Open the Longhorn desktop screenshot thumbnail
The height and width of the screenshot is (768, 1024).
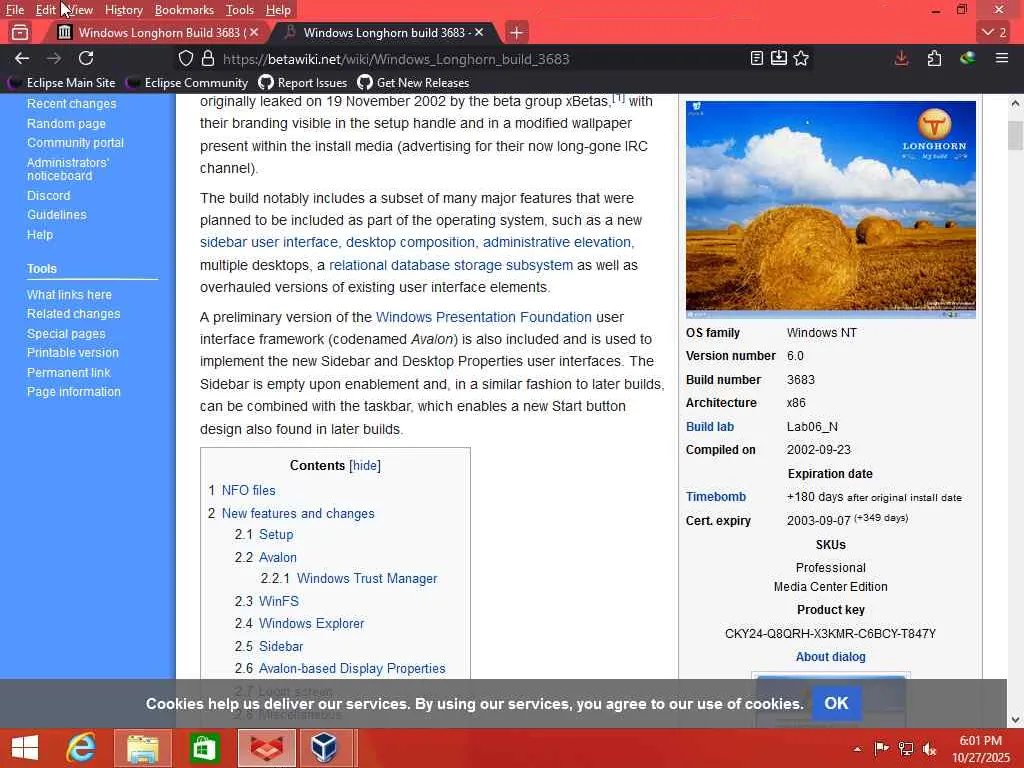point(831,209)
